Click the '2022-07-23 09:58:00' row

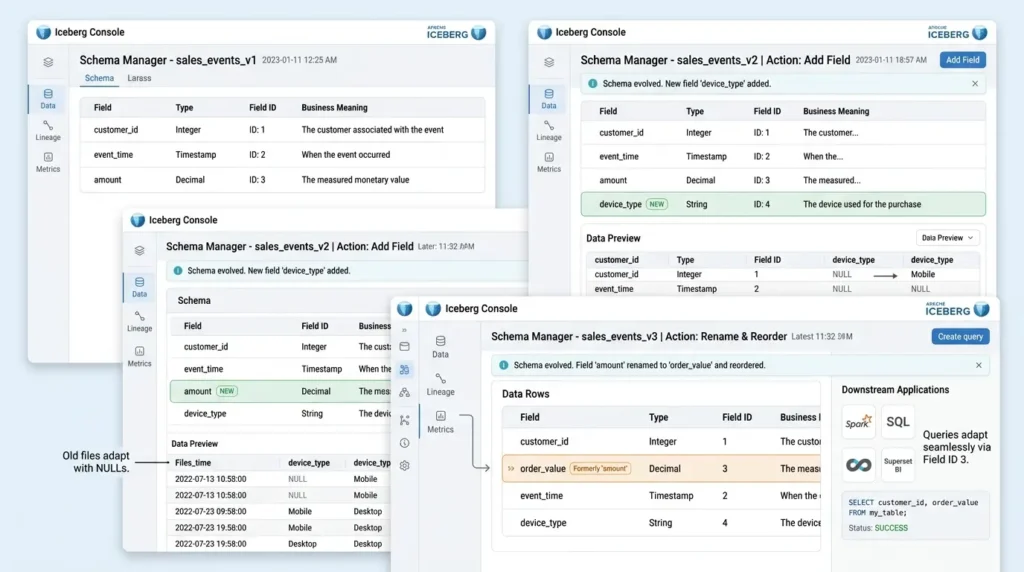(x=280, y=511)
